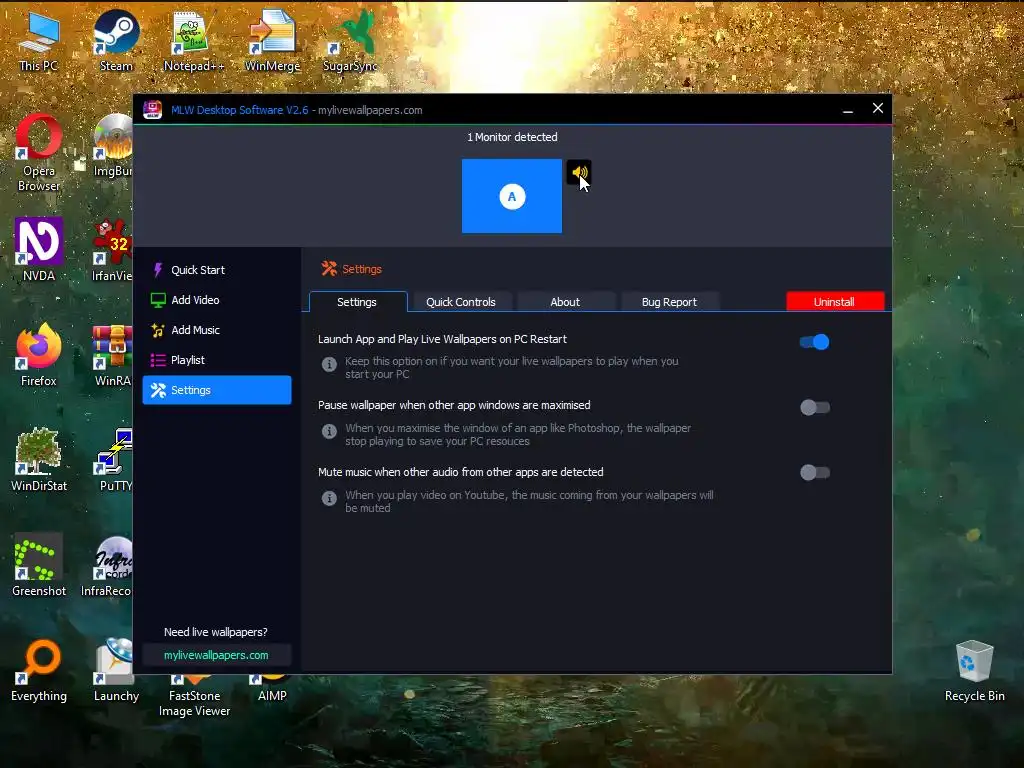1024x768 pixels.
Task: Click the NVDA desktop icon
Action: (x=39, y=250)
